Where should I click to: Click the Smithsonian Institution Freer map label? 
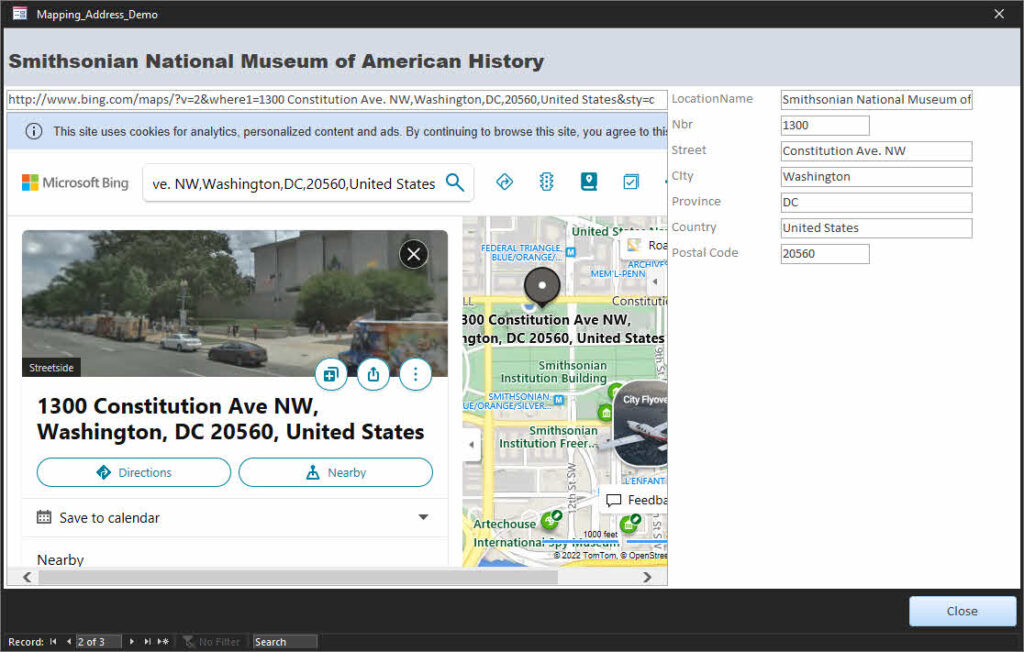pos(547,437)
